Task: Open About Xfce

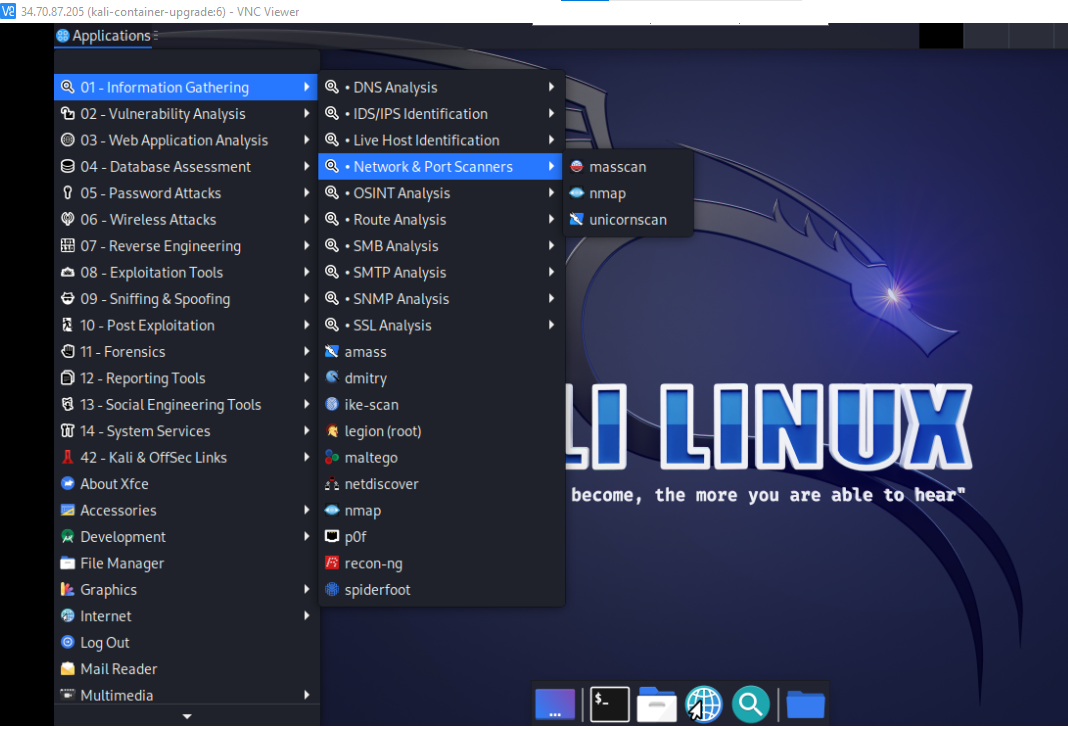Action: tap(185, 484)
